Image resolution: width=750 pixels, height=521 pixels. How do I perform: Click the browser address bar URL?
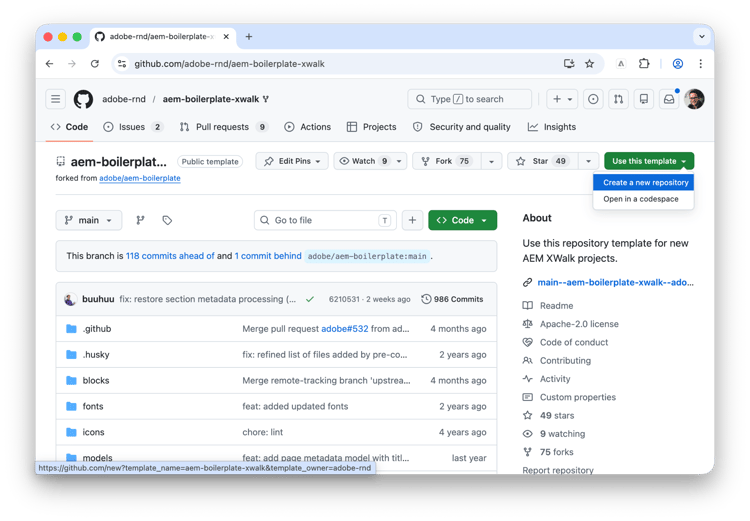tap(229, 64)
